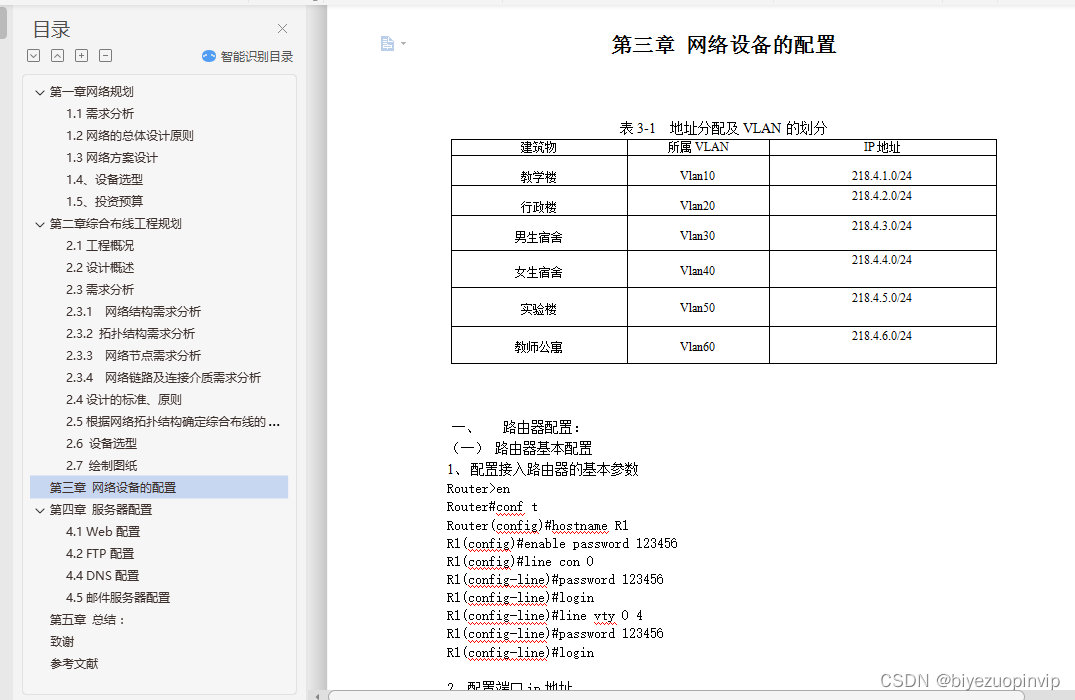Jump to 致谢 section
The image size is (1075, 700).
coord(62,641)
